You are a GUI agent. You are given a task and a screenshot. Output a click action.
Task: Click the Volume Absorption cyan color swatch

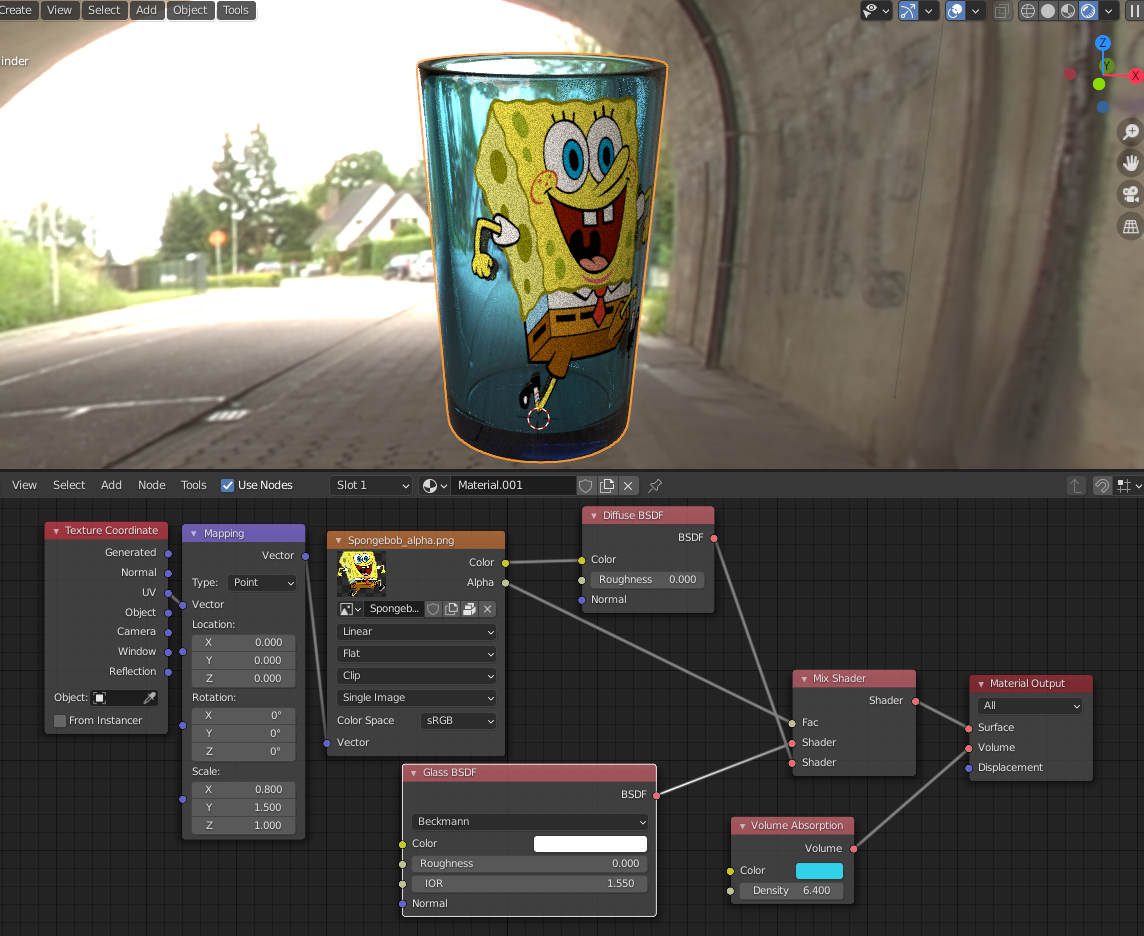pyautogui.click(x=819, y=870)
